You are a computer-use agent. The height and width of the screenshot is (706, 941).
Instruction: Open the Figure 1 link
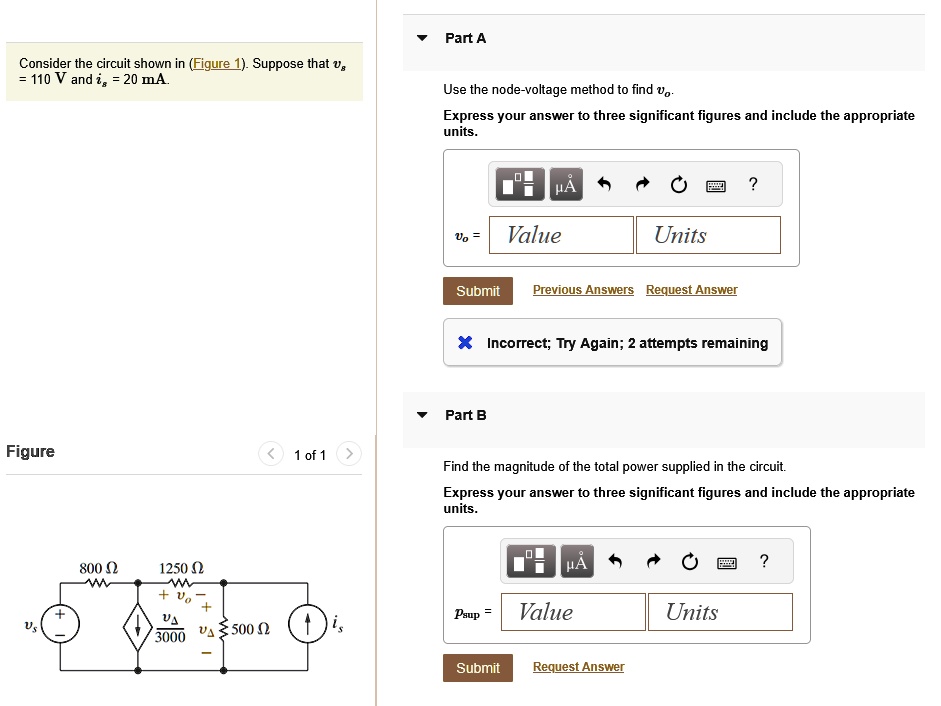(217, 64)
